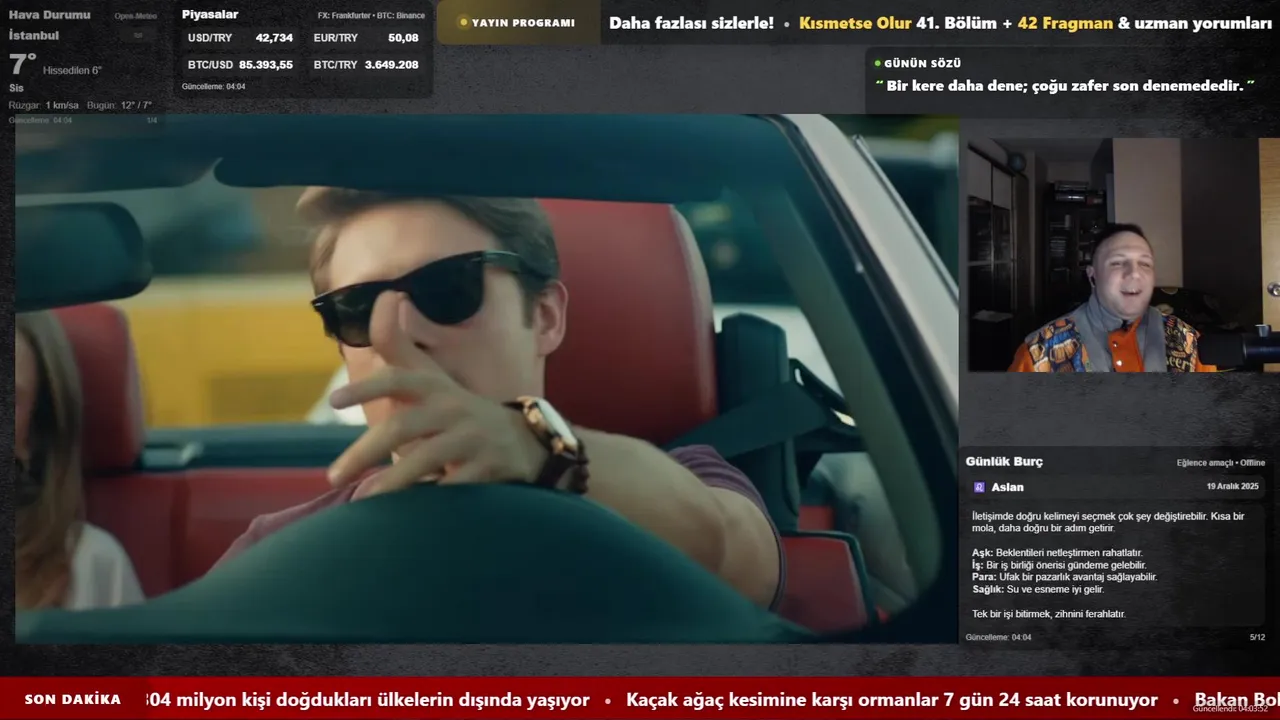Click the small fog icon beside İstanbul
Image resolution: width=1280 pixels, height=720 pixels.
click(x=138, y=35)
